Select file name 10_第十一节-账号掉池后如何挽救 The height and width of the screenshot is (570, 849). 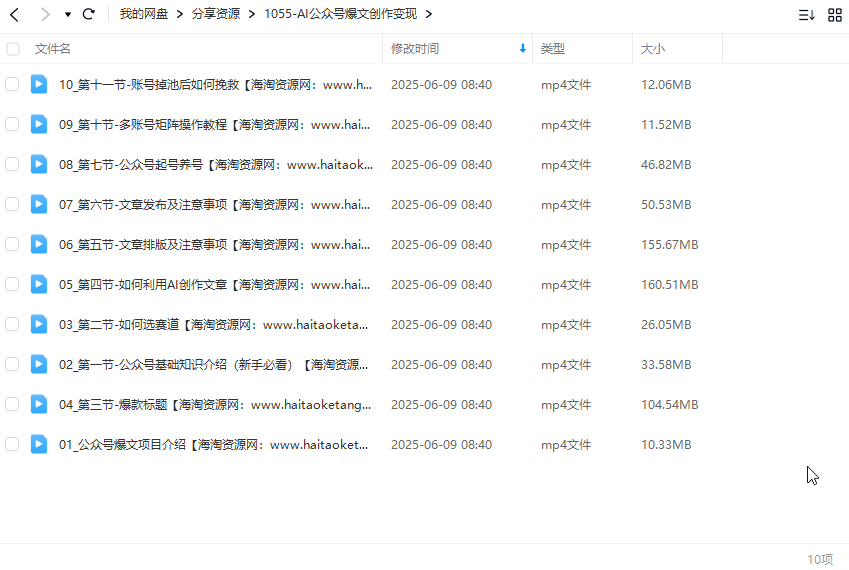(x=215, y=85)
